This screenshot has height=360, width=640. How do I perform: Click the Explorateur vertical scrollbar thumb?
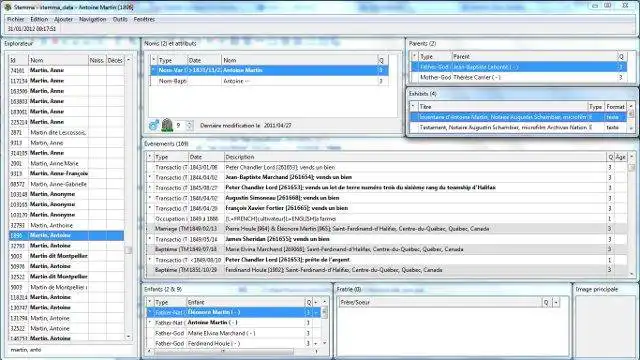coord(129,250)
